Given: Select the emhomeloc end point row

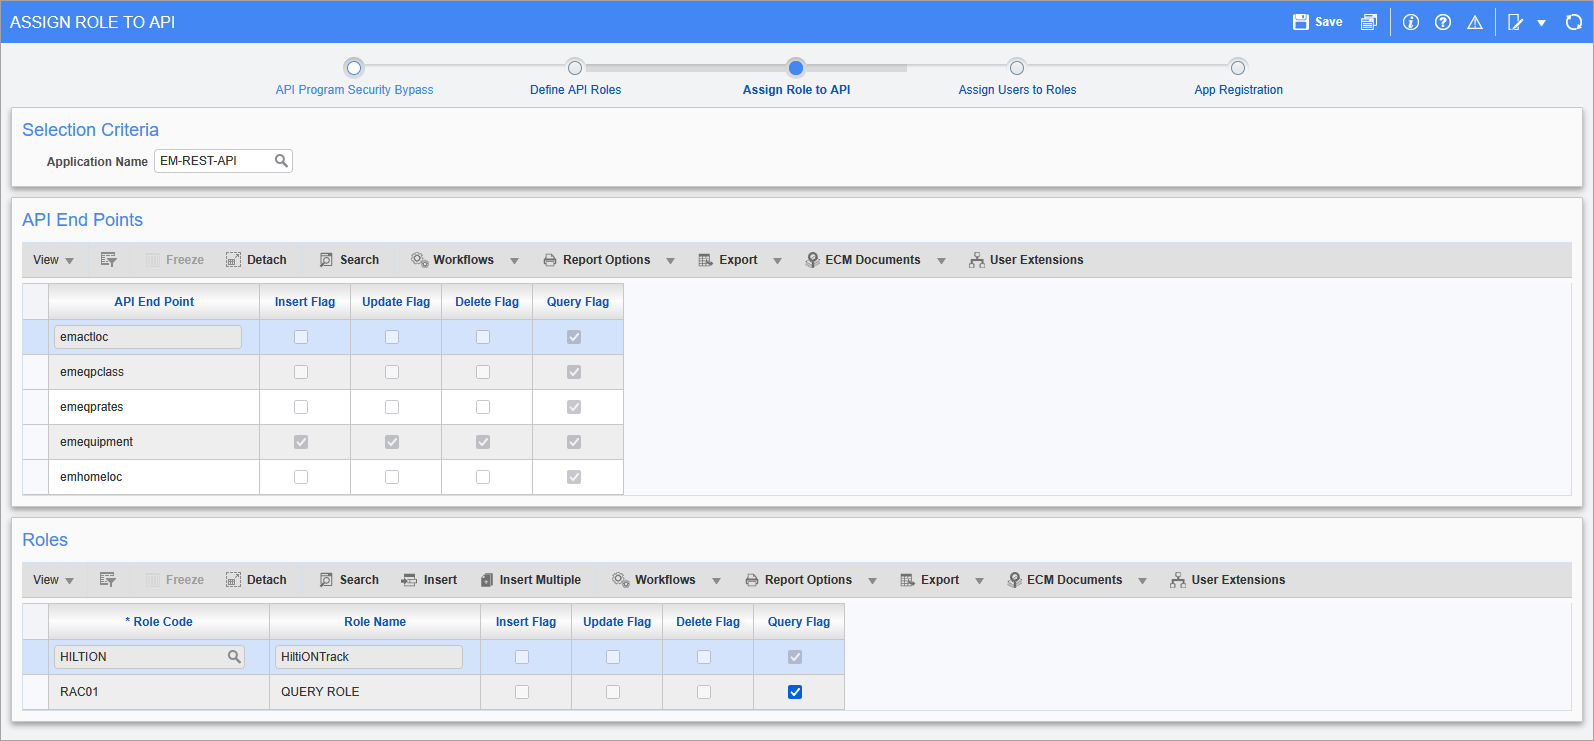Looking at the screenshot, I should coord(323,477).
